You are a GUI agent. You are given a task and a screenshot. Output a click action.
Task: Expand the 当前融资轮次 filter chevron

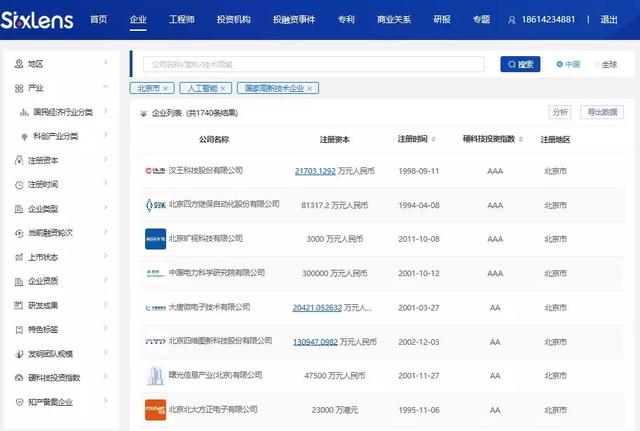(106, 231)
